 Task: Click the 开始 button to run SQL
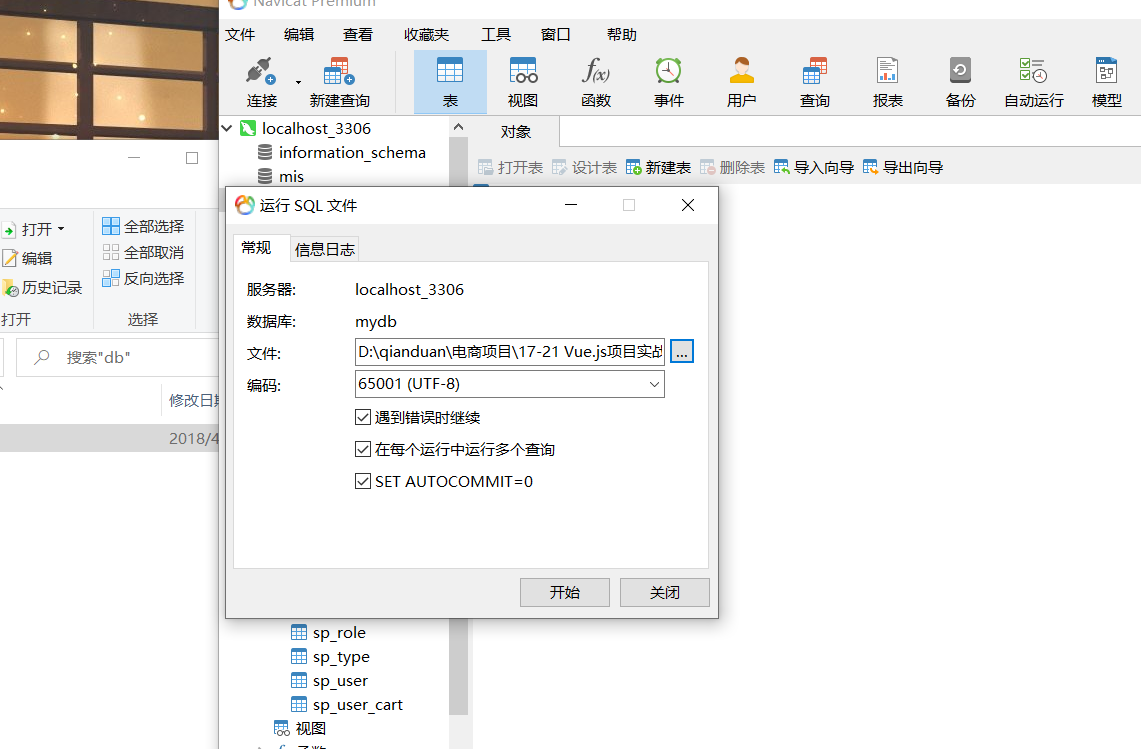(565, 593)
